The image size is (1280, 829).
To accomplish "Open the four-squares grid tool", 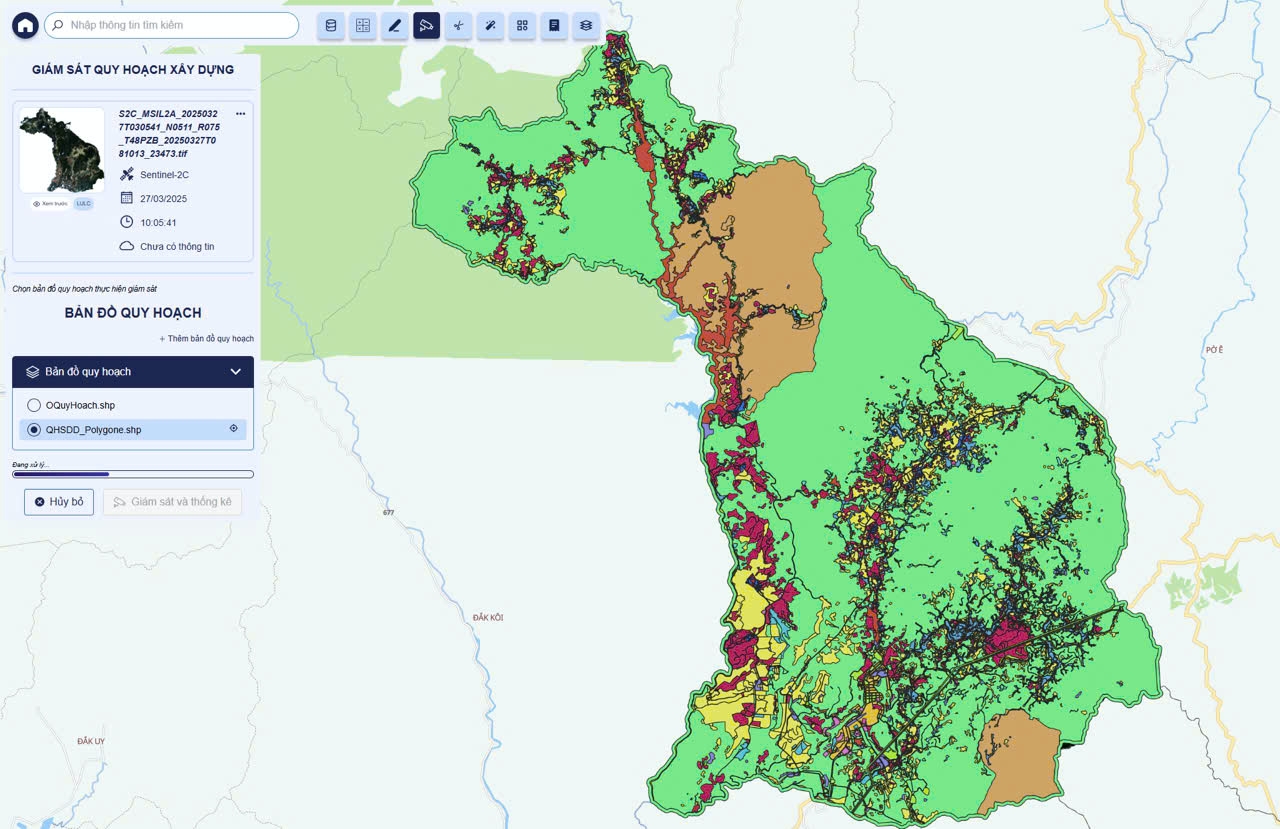I will click(522, 26).
